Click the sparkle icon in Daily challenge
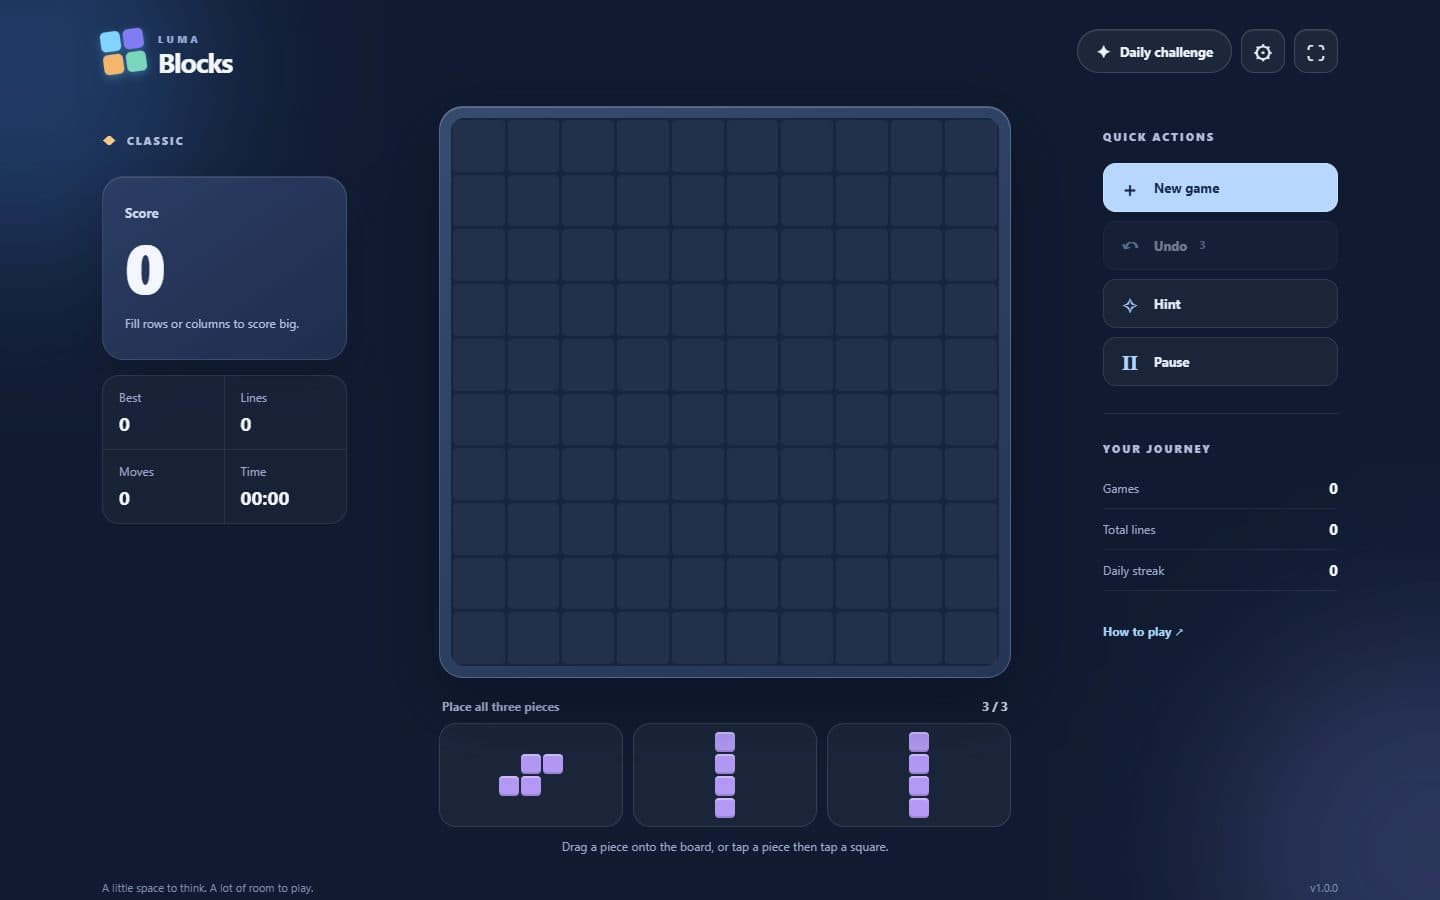Screen dimensions: 1440x900 [1103, 52]
